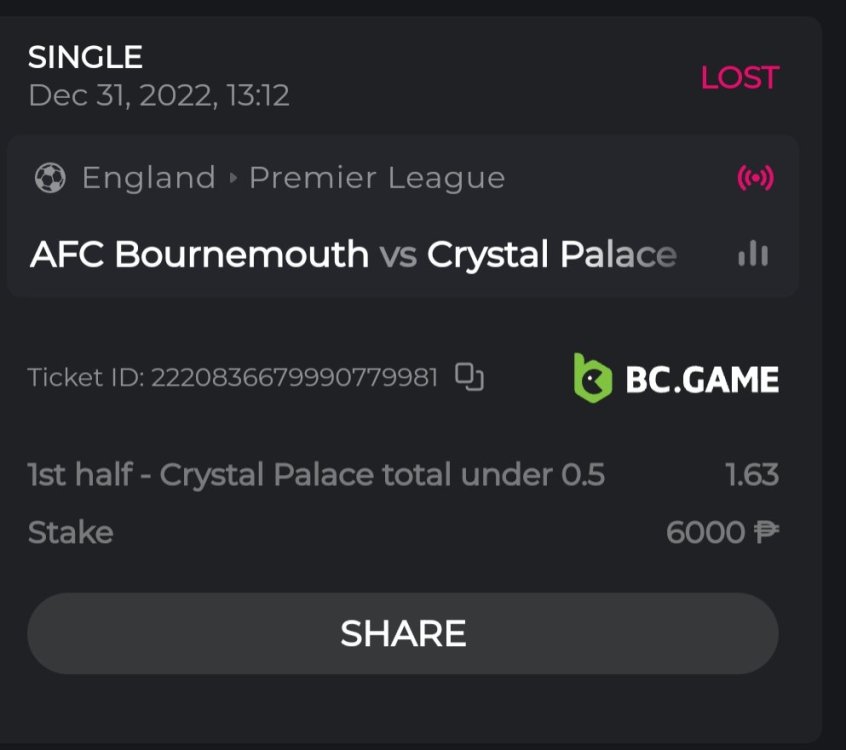Image resolution: width=846 pixels, height=750 pixels.
Task: Open match statistics bar chart icon
Action: (753, 254)
